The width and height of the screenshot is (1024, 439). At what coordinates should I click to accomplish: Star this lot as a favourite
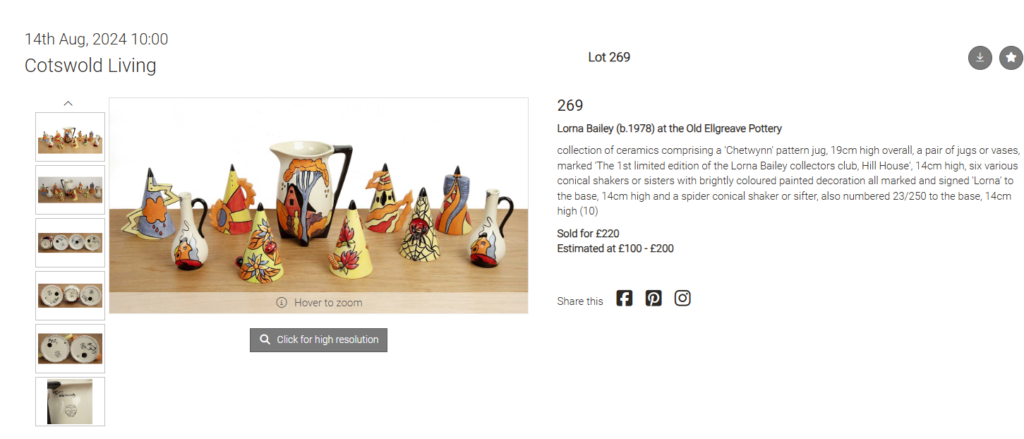(x=1011, y=57)
